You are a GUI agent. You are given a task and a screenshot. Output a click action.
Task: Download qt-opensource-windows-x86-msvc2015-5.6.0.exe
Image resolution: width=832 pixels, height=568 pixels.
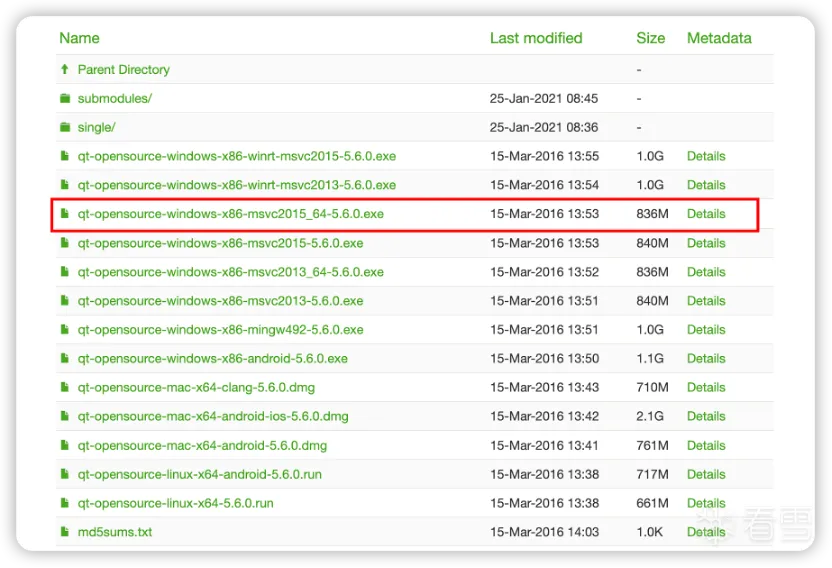(x=220, y=243)
